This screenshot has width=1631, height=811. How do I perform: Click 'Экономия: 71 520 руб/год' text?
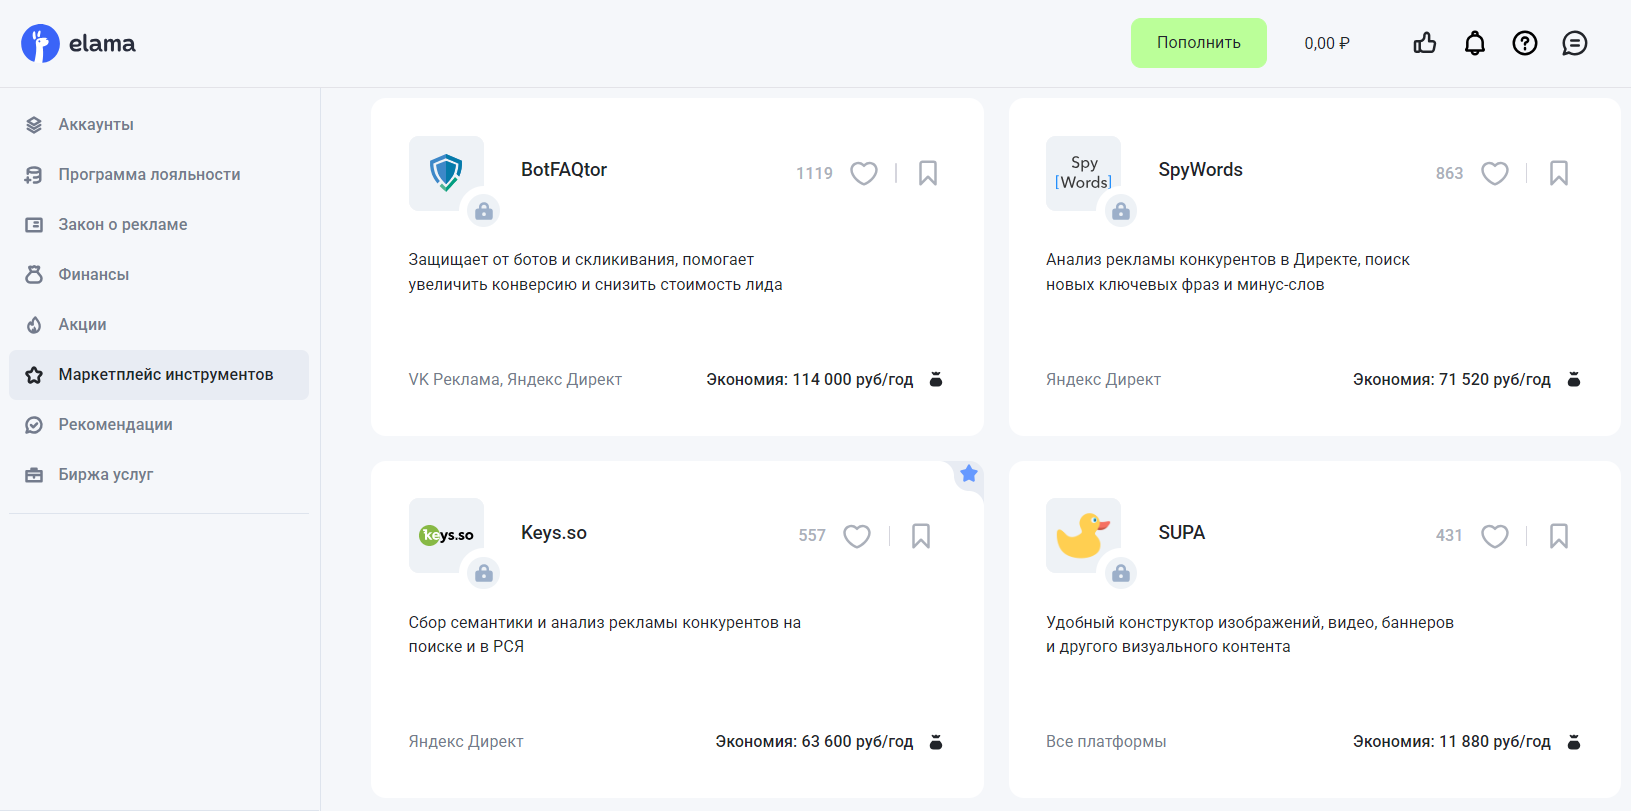1452,380
